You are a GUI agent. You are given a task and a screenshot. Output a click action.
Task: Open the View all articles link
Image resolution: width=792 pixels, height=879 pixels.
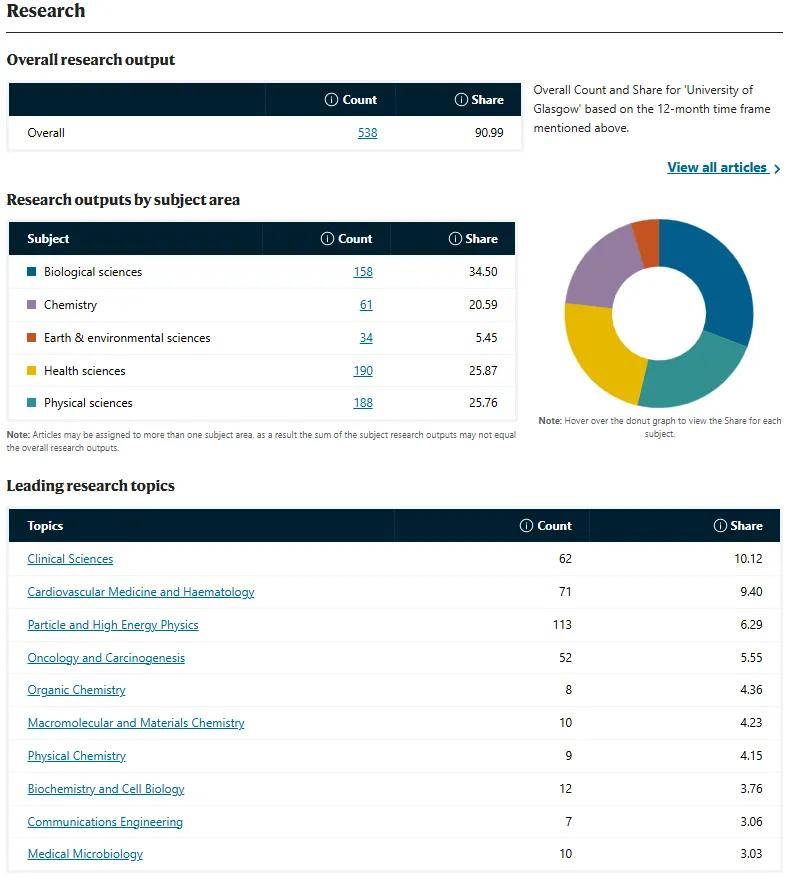point(717,168)
